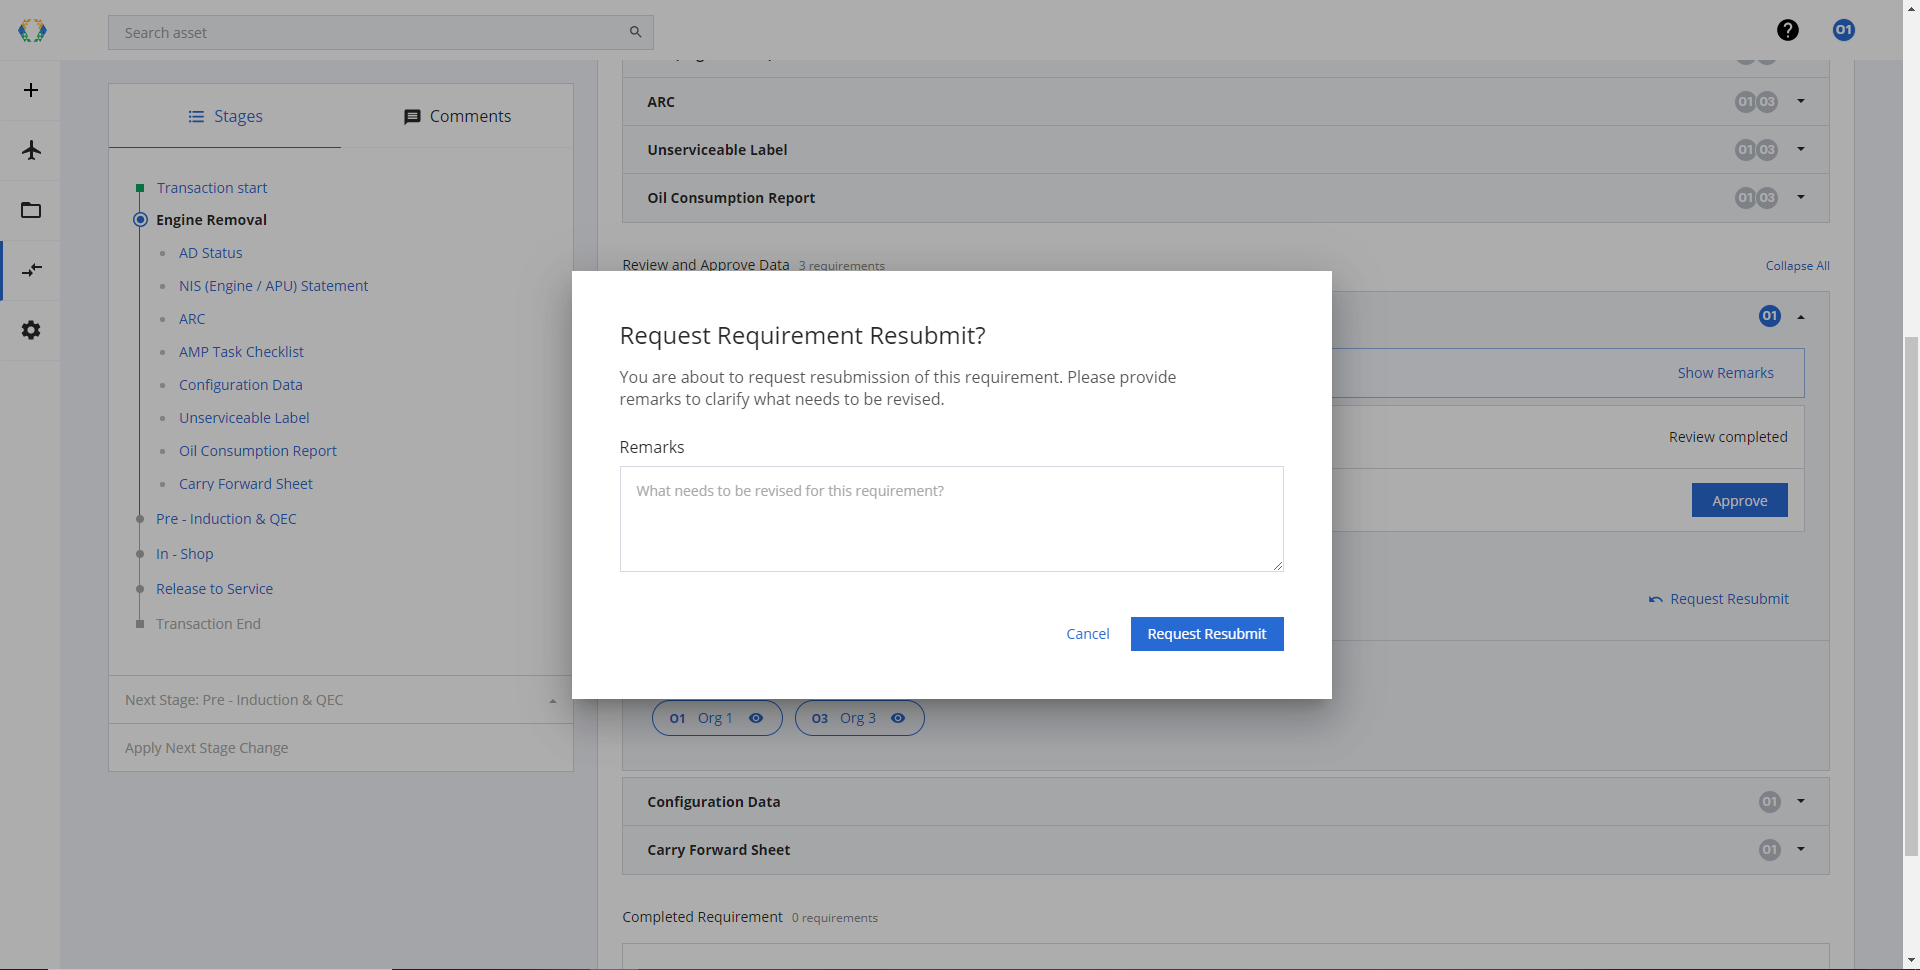Click the Review completed text

point(1728,437)
